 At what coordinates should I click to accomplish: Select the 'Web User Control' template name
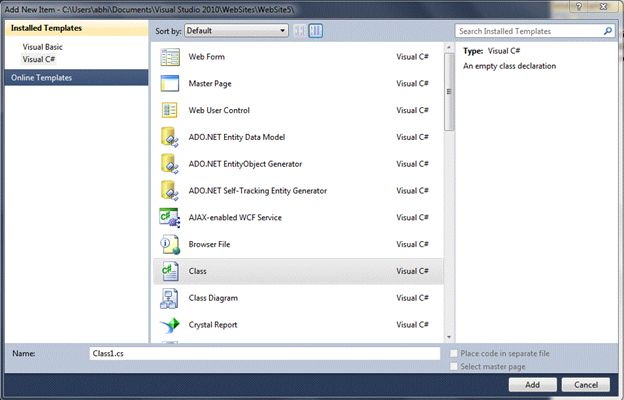(x=219, y=110)
